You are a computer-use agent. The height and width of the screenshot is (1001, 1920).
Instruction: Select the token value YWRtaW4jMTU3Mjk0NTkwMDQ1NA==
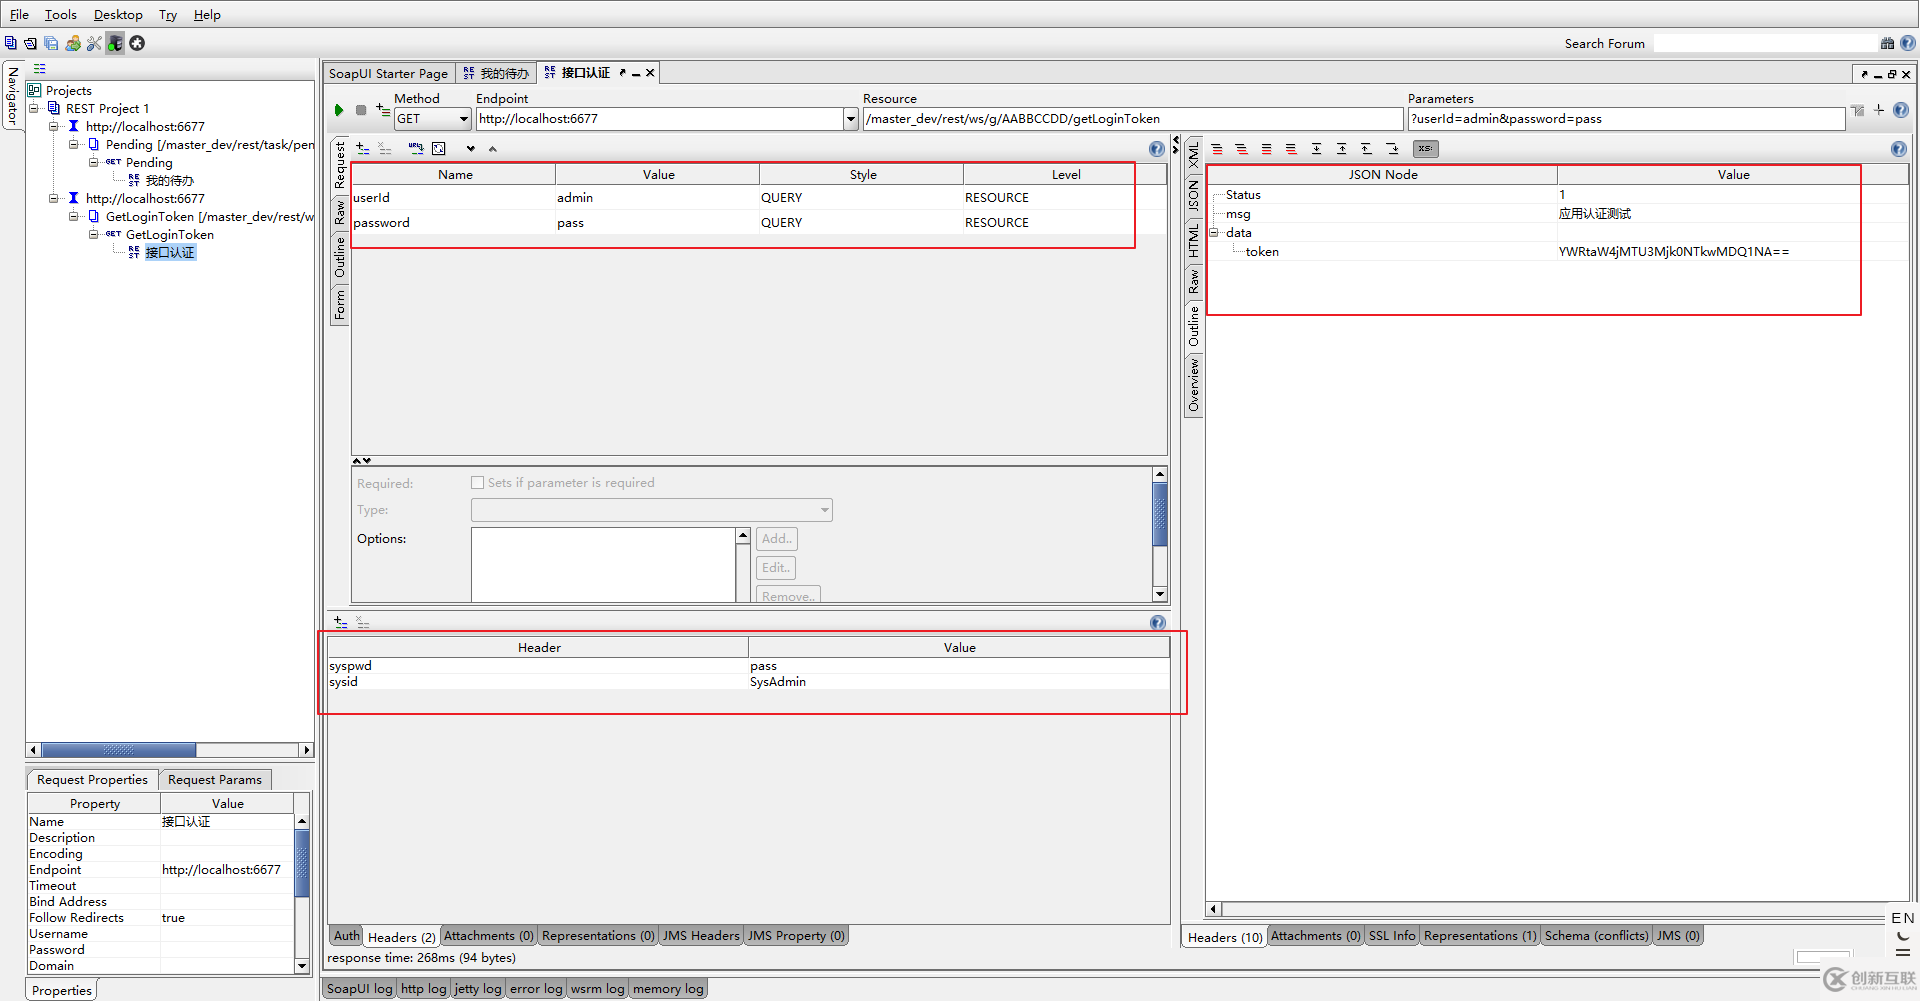click(1674, 252)
